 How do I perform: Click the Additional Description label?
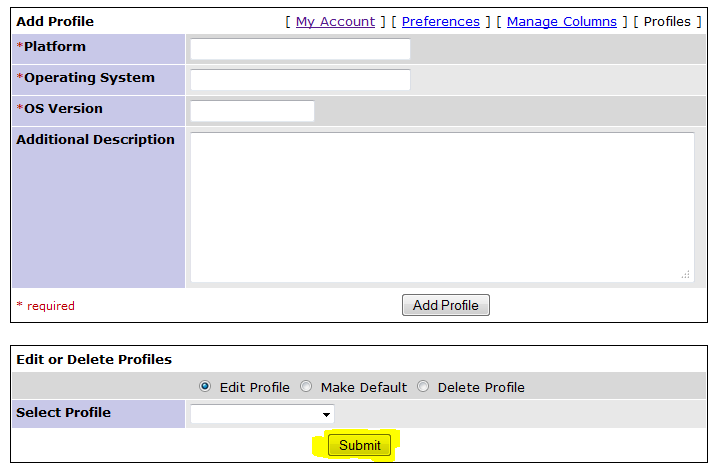(x=95, y=140)
